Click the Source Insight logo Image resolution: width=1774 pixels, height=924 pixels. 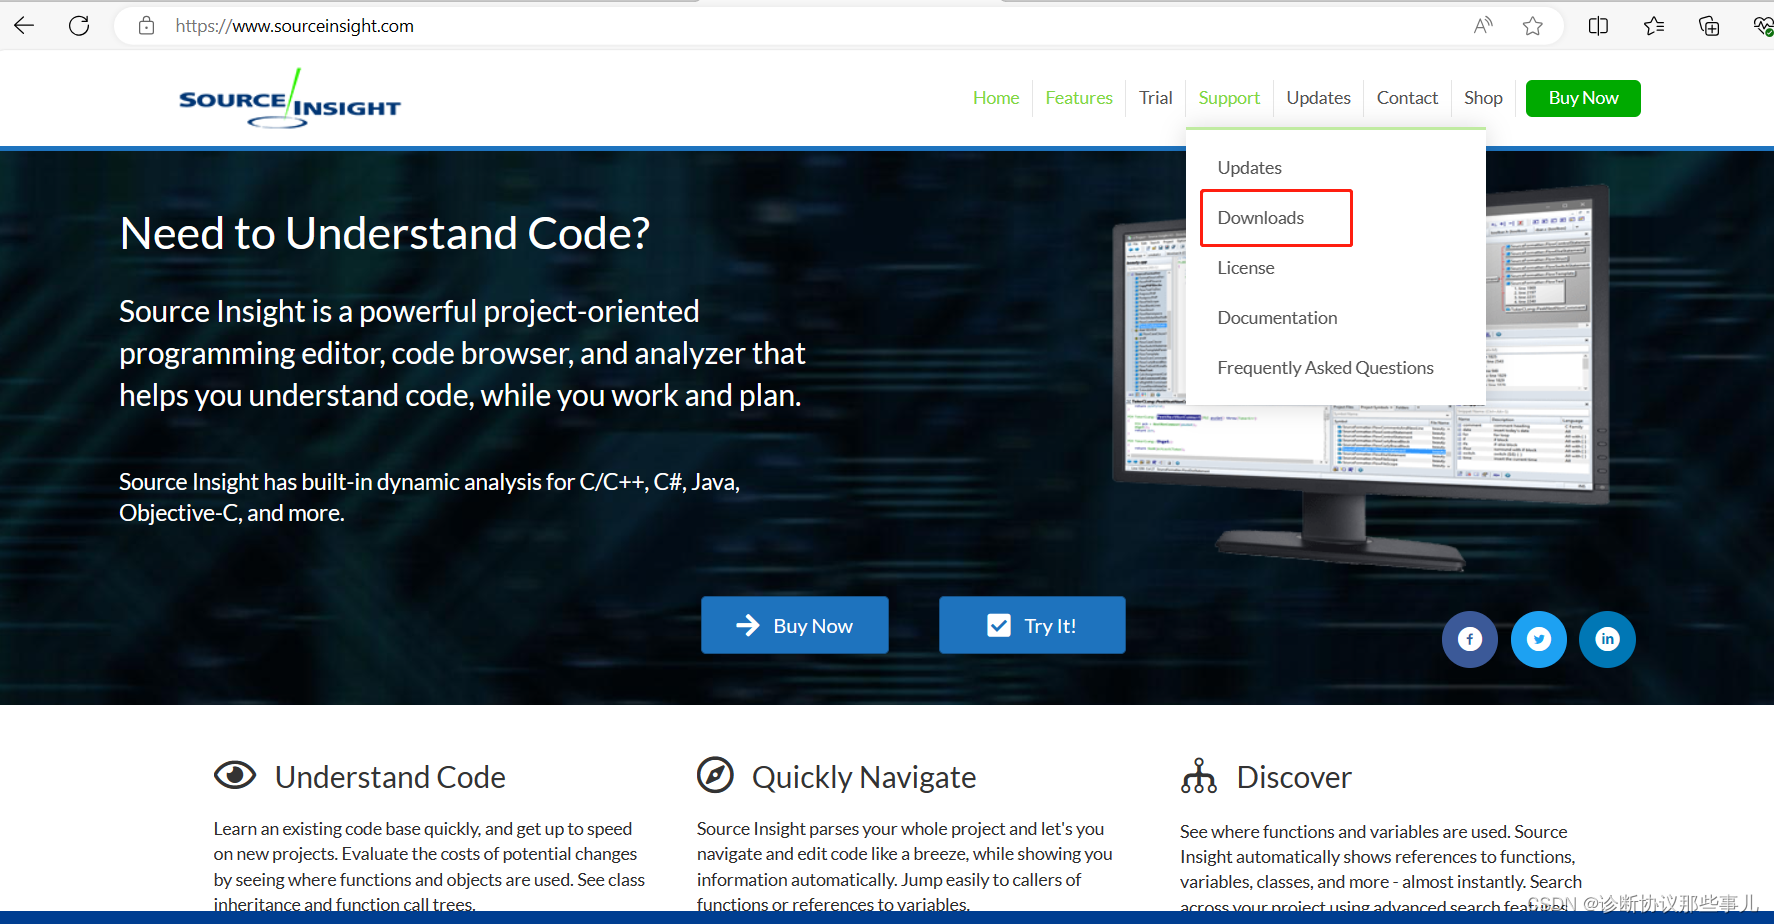pyautogui.click(x=290, y=99)
